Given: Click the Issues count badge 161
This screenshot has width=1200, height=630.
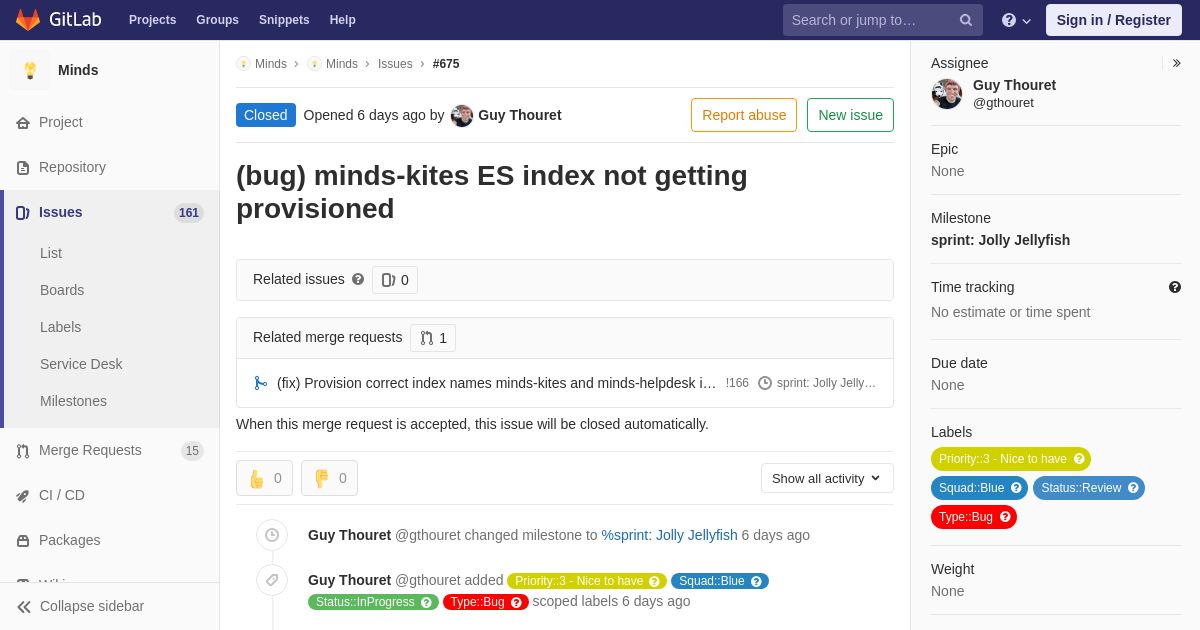Looking at the screenshot, I should tap(189, 213).
